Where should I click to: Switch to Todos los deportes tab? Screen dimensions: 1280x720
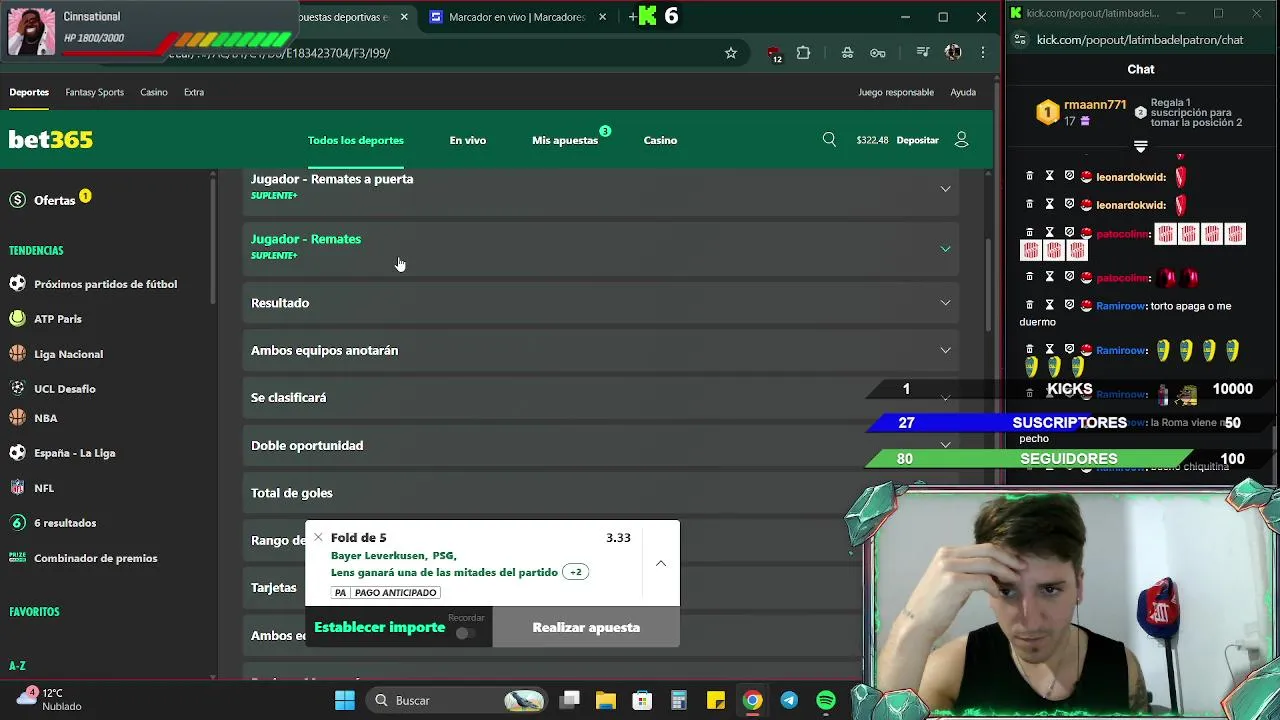356,140
